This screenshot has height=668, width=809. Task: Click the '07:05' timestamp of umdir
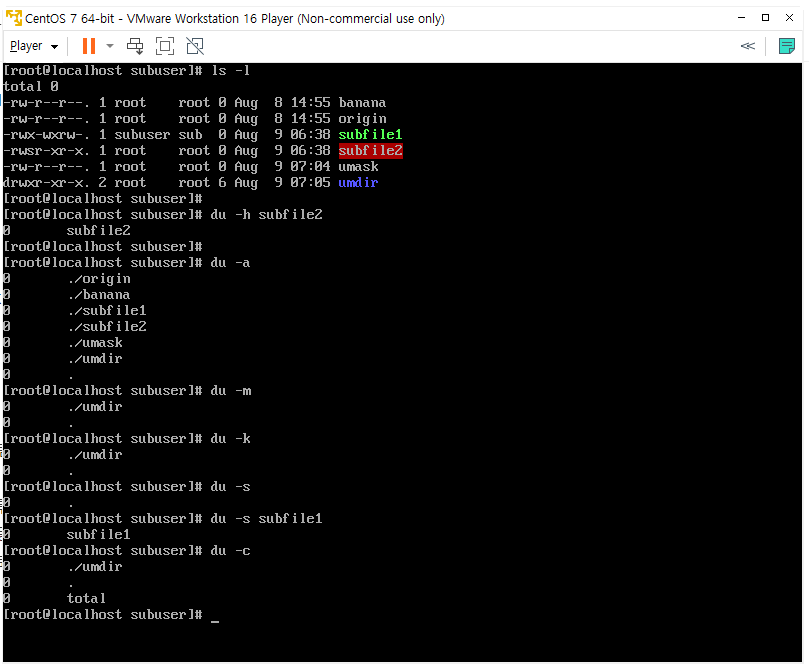click(x=310, y=183)
